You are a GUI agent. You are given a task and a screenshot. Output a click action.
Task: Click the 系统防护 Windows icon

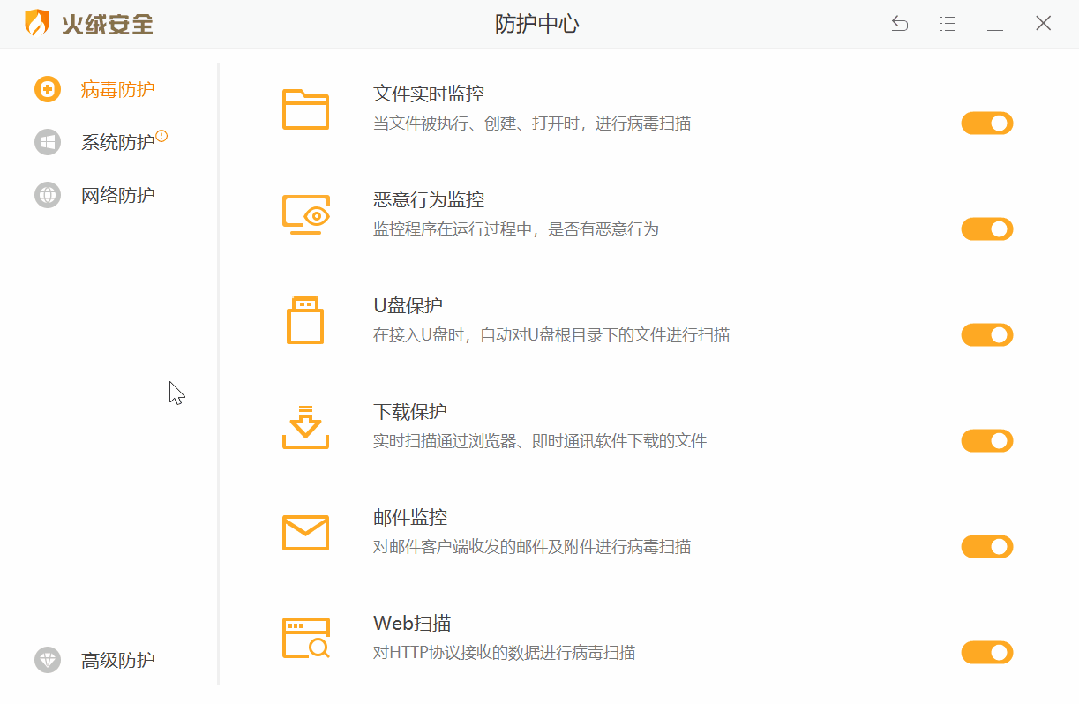point(47,142)
